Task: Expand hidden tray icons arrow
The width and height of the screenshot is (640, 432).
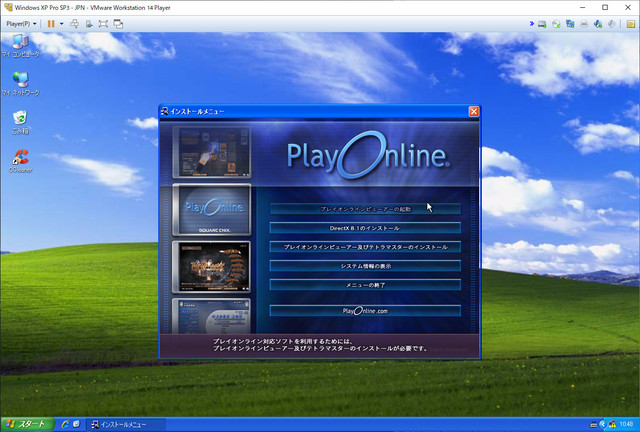Action: (x=602, y=425)
